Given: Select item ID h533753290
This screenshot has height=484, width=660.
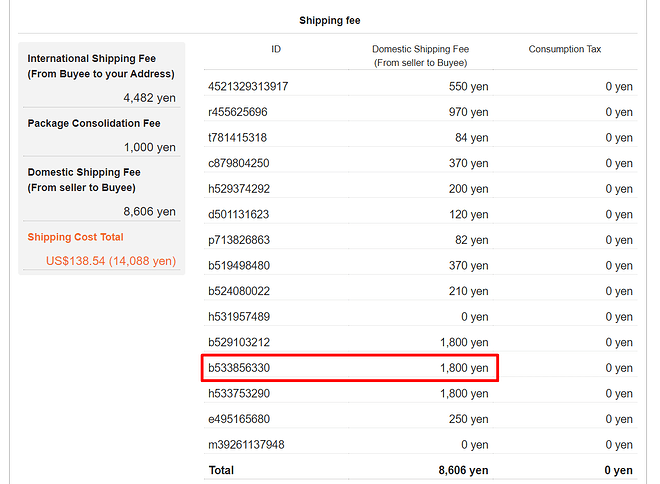Looking at the screenshot, I should [239, 394].
